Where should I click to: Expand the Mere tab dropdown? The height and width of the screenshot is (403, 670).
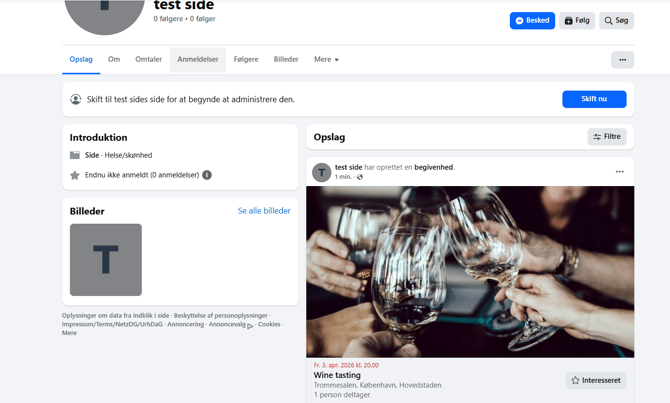coord(326,60)
